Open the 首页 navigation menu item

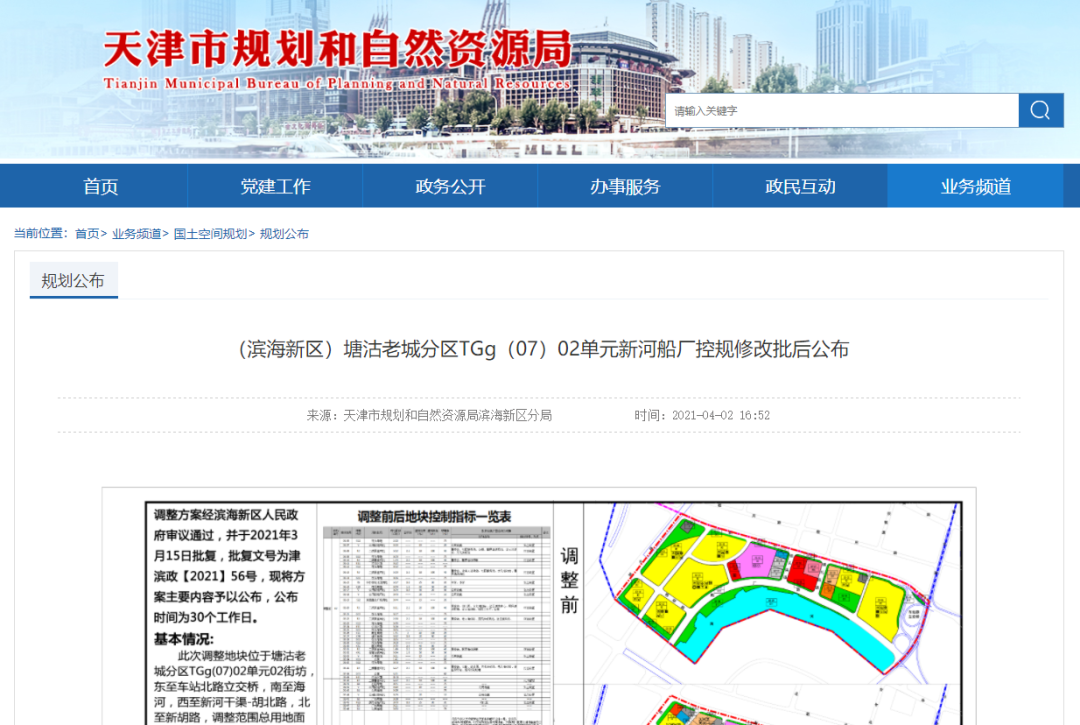(101, 186)
